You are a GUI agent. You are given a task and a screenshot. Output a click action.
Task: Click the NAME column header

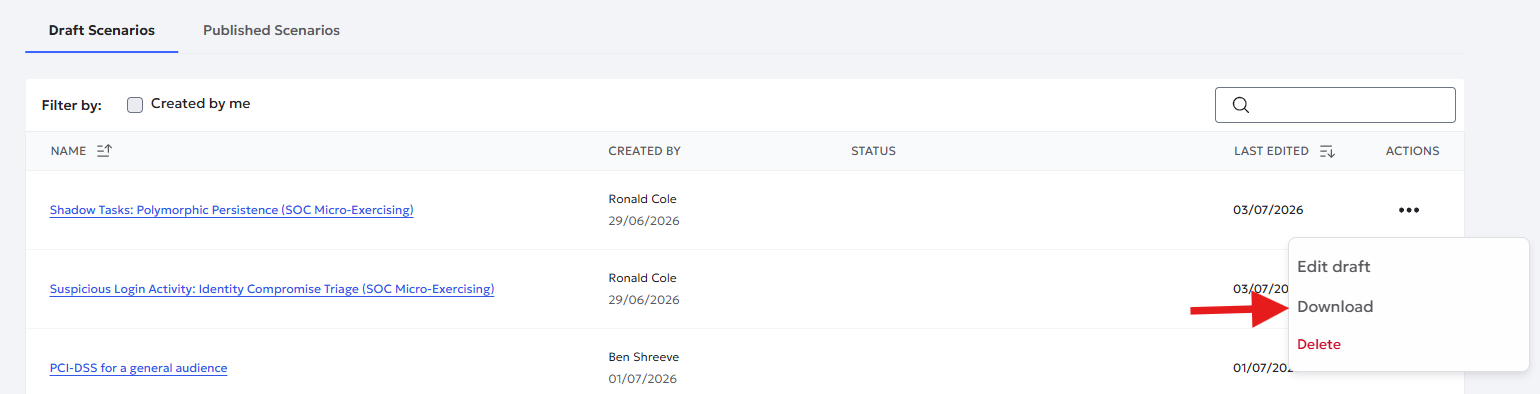click(69, 151)
